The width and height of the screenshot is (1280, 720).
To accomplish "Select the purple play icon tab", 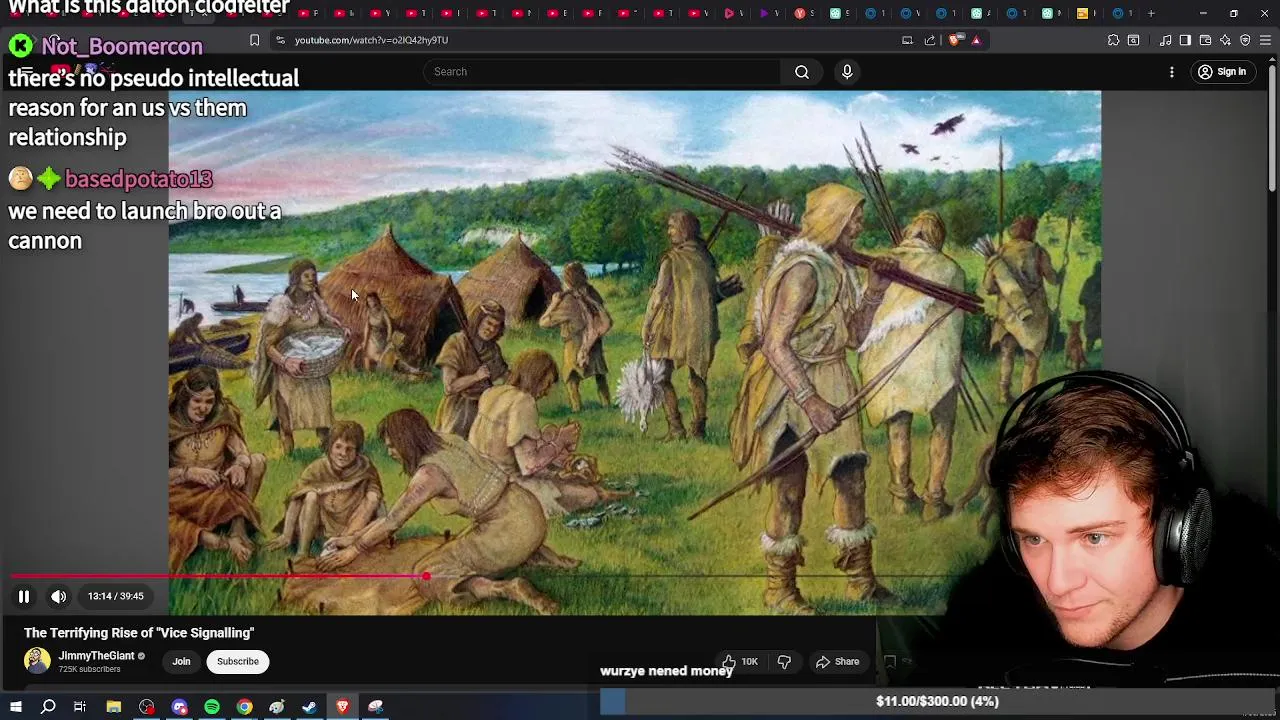I will 764,13.
